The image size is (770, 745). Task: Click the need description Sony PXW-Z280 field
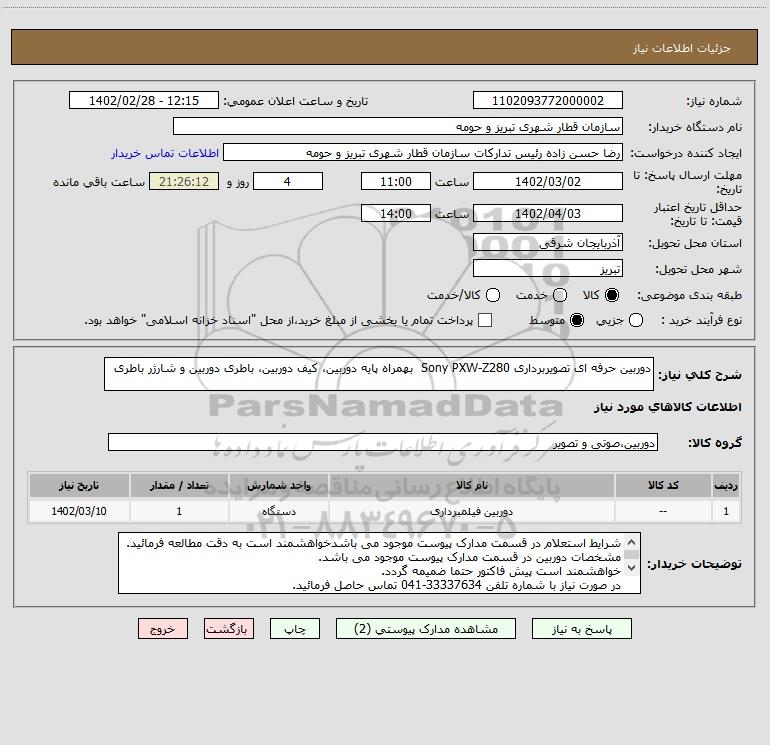[379, 374]
